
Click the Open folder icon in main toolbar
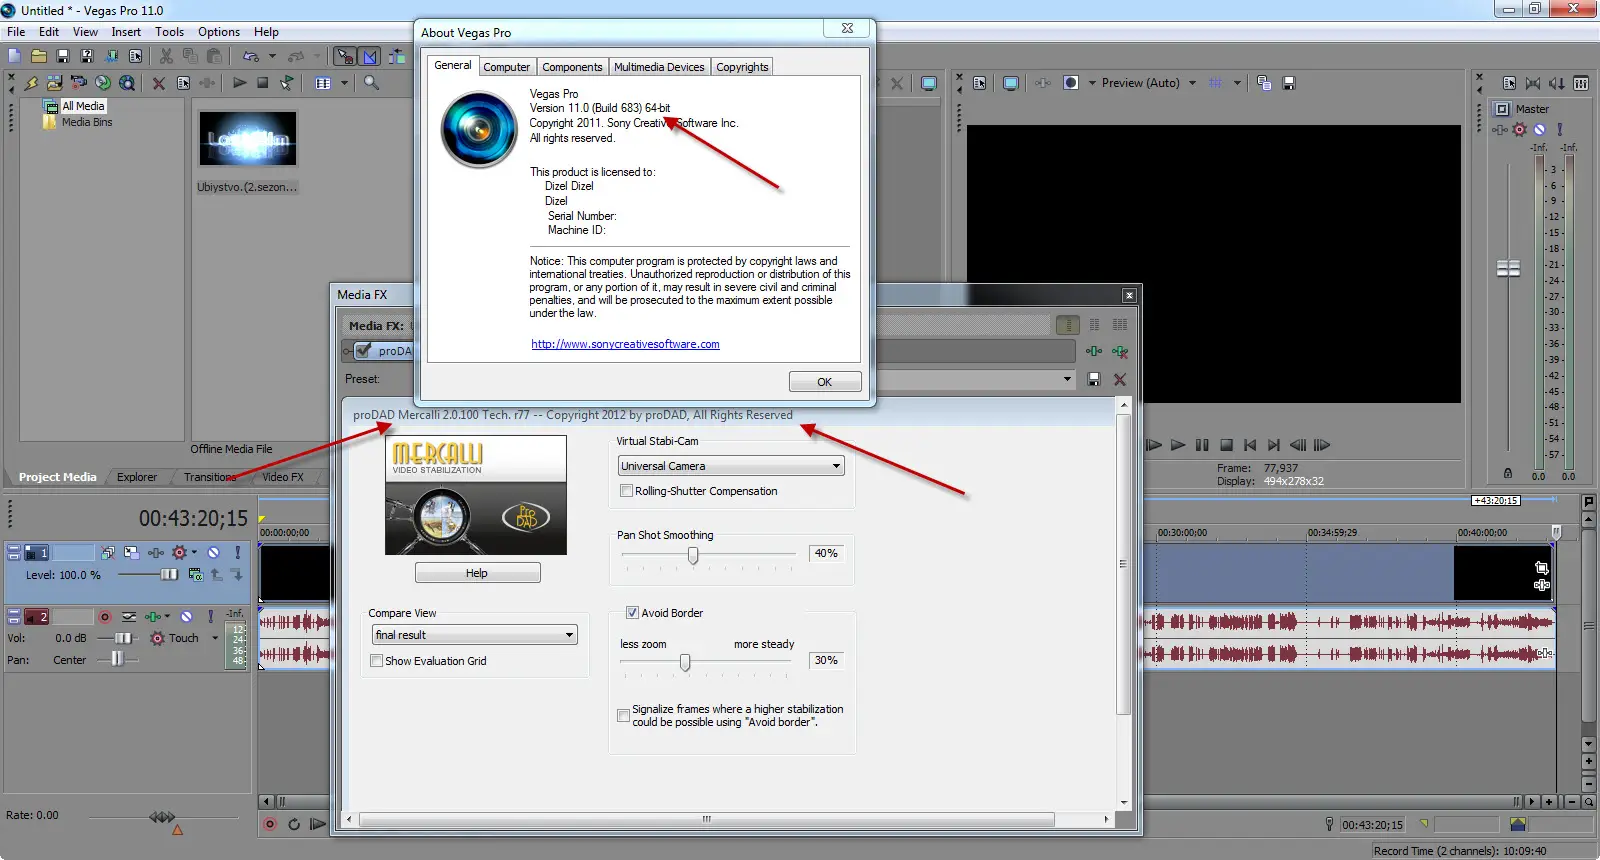tap(39, 56)
